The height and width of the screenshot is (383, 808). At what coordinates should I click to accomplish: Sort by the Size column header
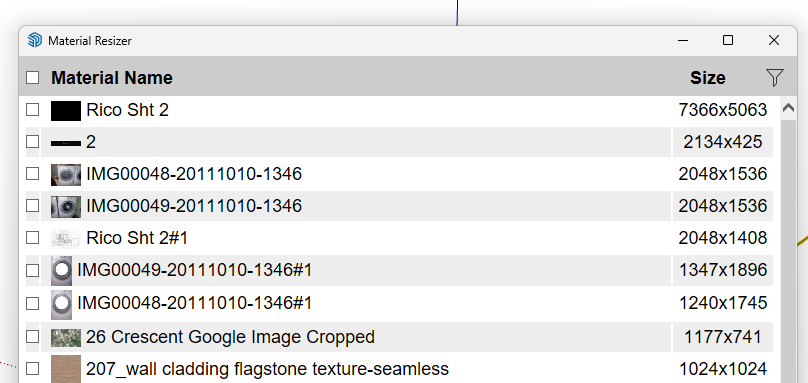point(708,78)
